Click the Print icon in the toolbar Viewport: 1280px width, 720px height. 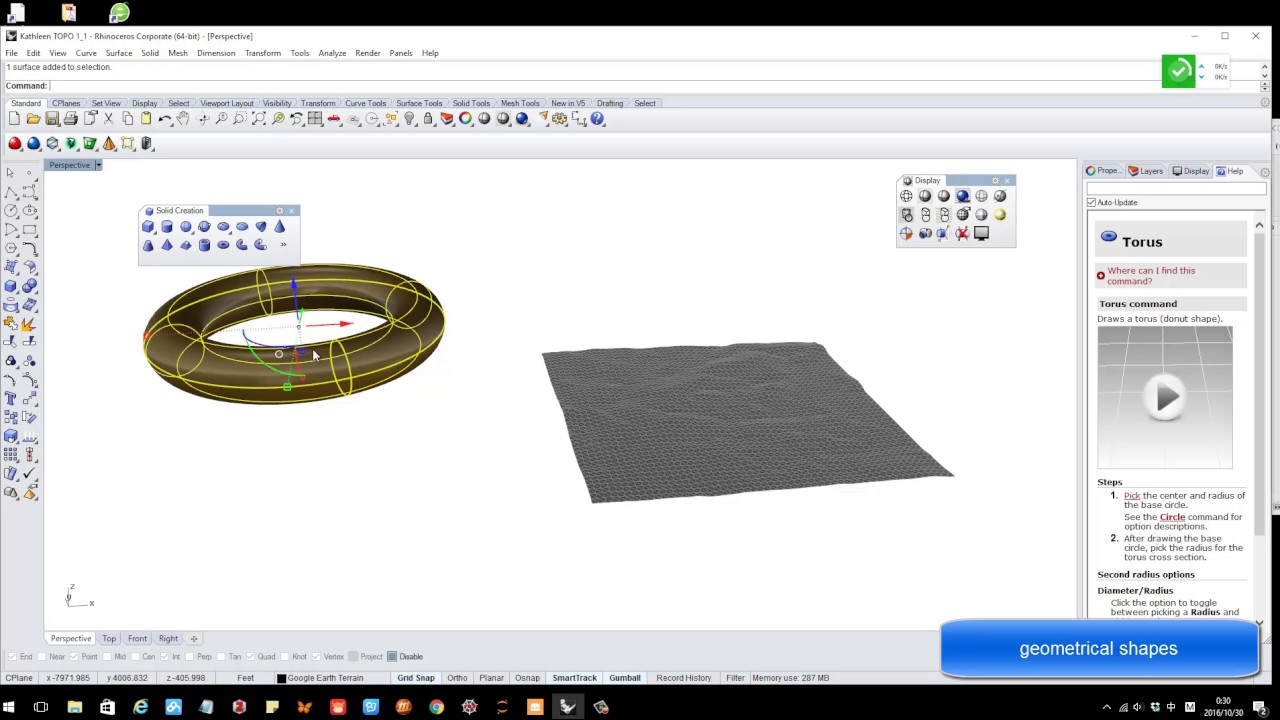pos(71,119)
